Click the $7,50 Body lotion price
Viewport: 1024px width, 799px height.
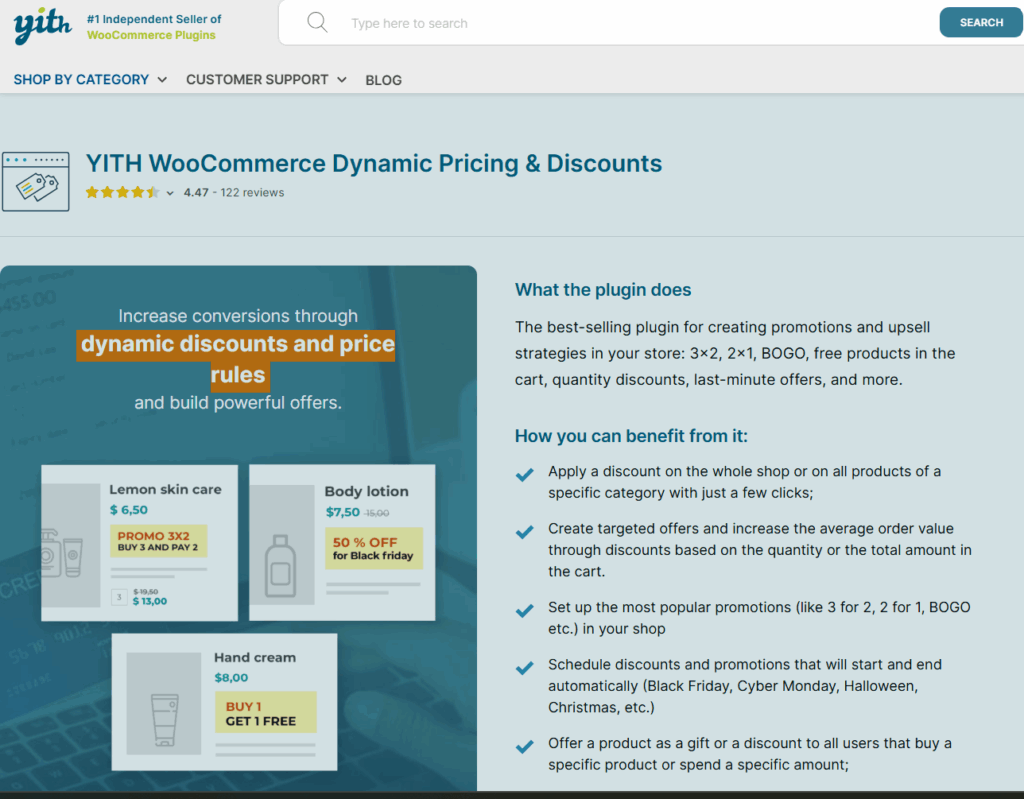tap(343, 512)
